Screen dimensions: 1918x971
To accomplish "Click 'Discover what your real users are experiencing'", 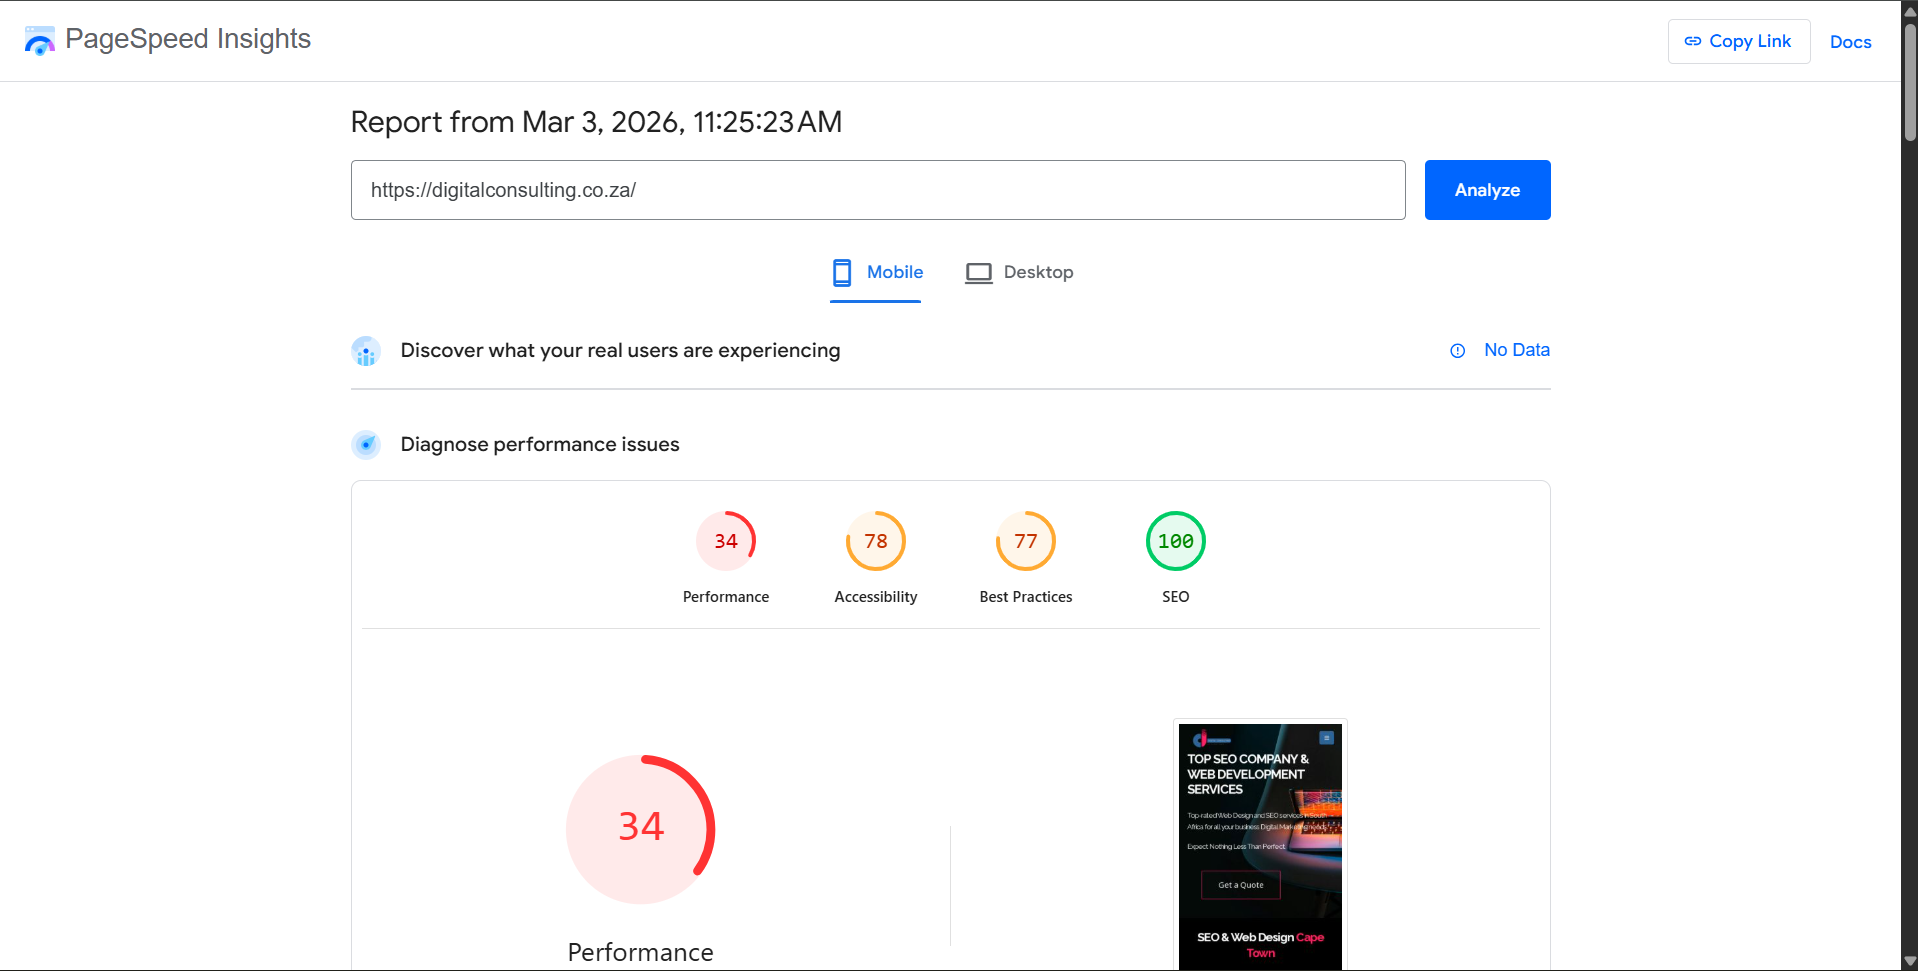I will click(x=620, y=351).
